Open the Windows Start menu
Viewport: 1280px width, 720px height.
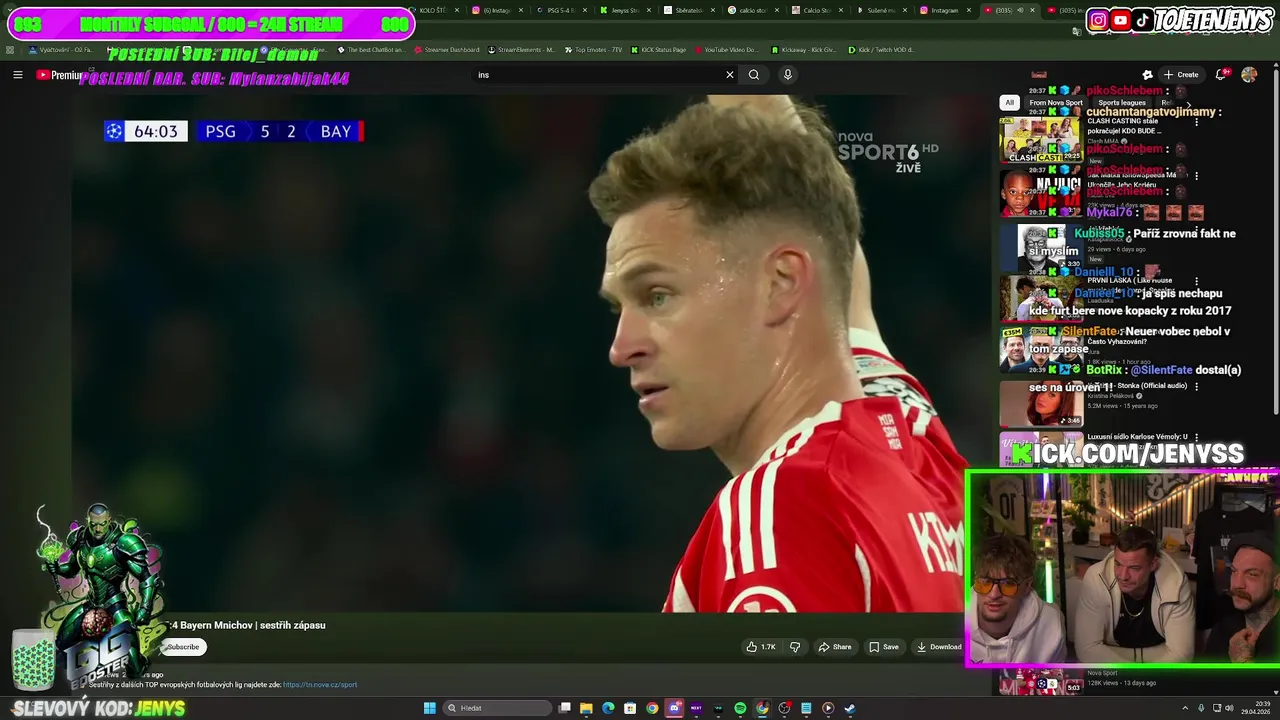tap(430, 708)
